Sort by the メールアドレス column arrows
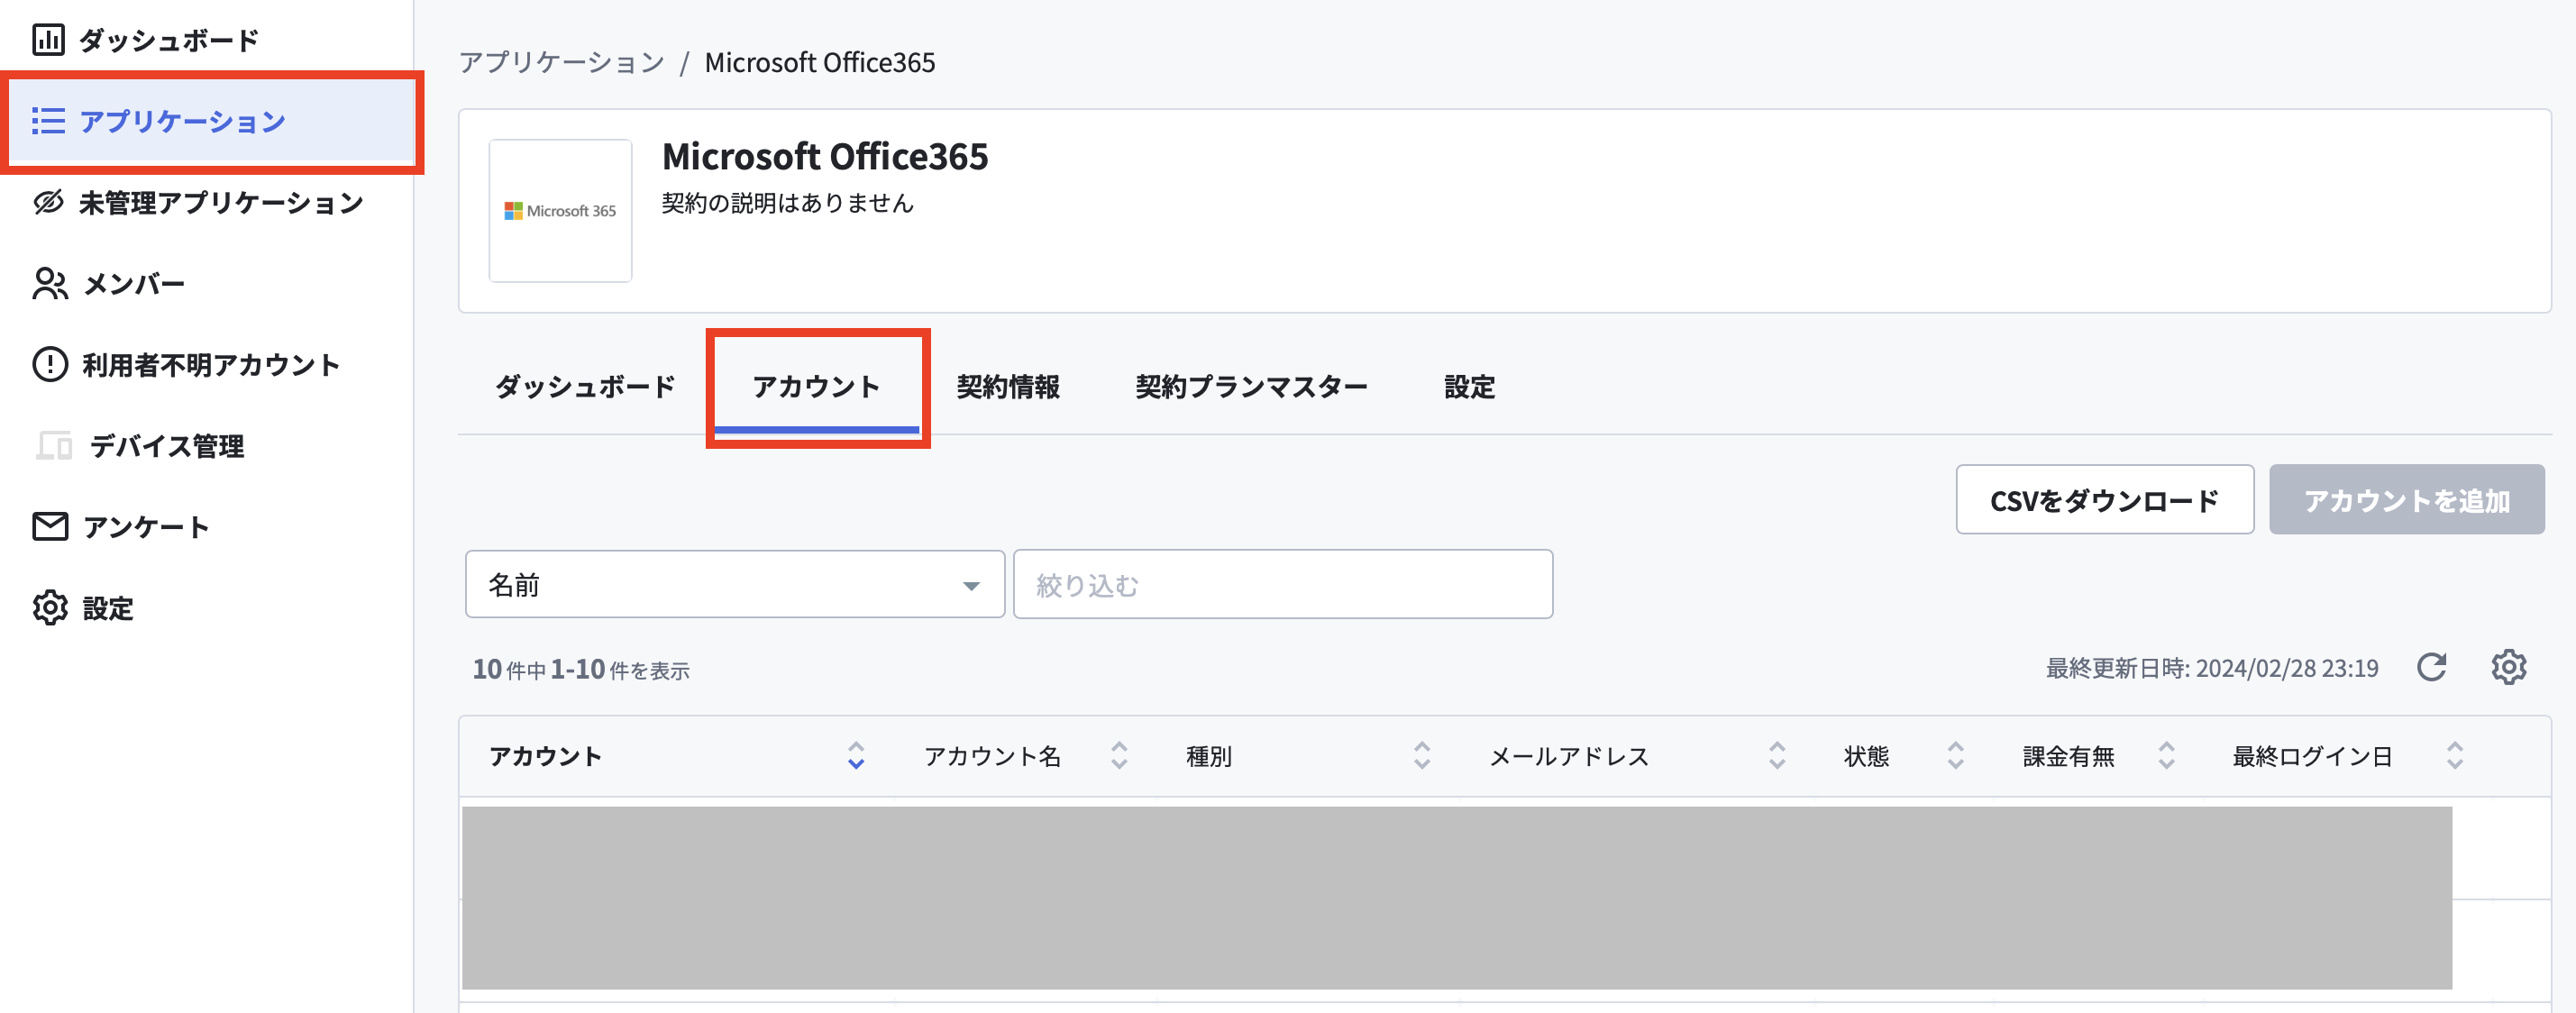 pos(1777,756)
